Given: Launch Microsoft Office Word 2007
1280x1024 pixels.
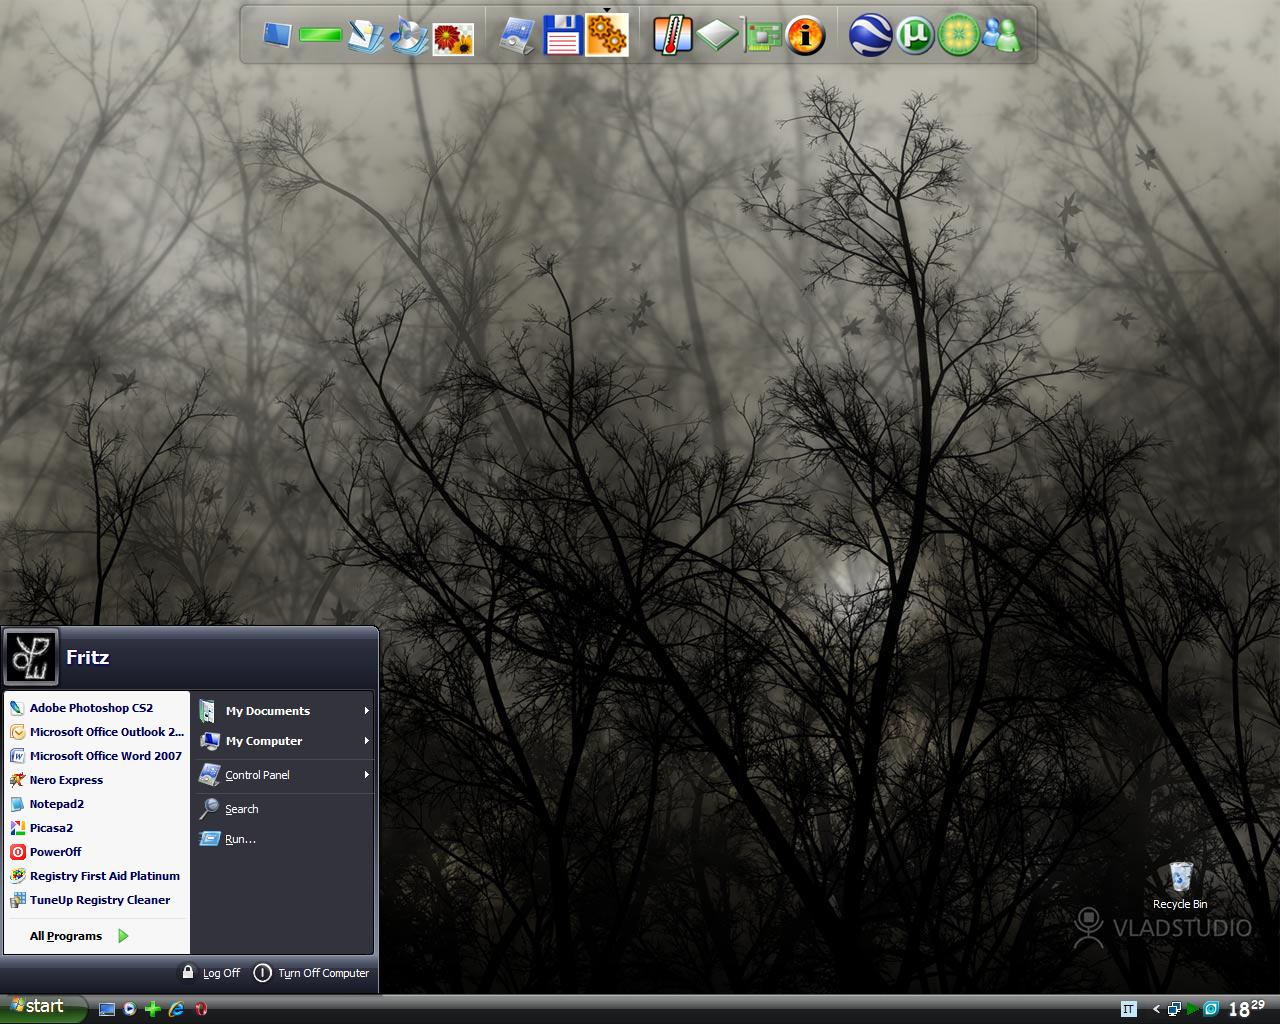Looking at the screenshot, I should (x=96, y=756).
